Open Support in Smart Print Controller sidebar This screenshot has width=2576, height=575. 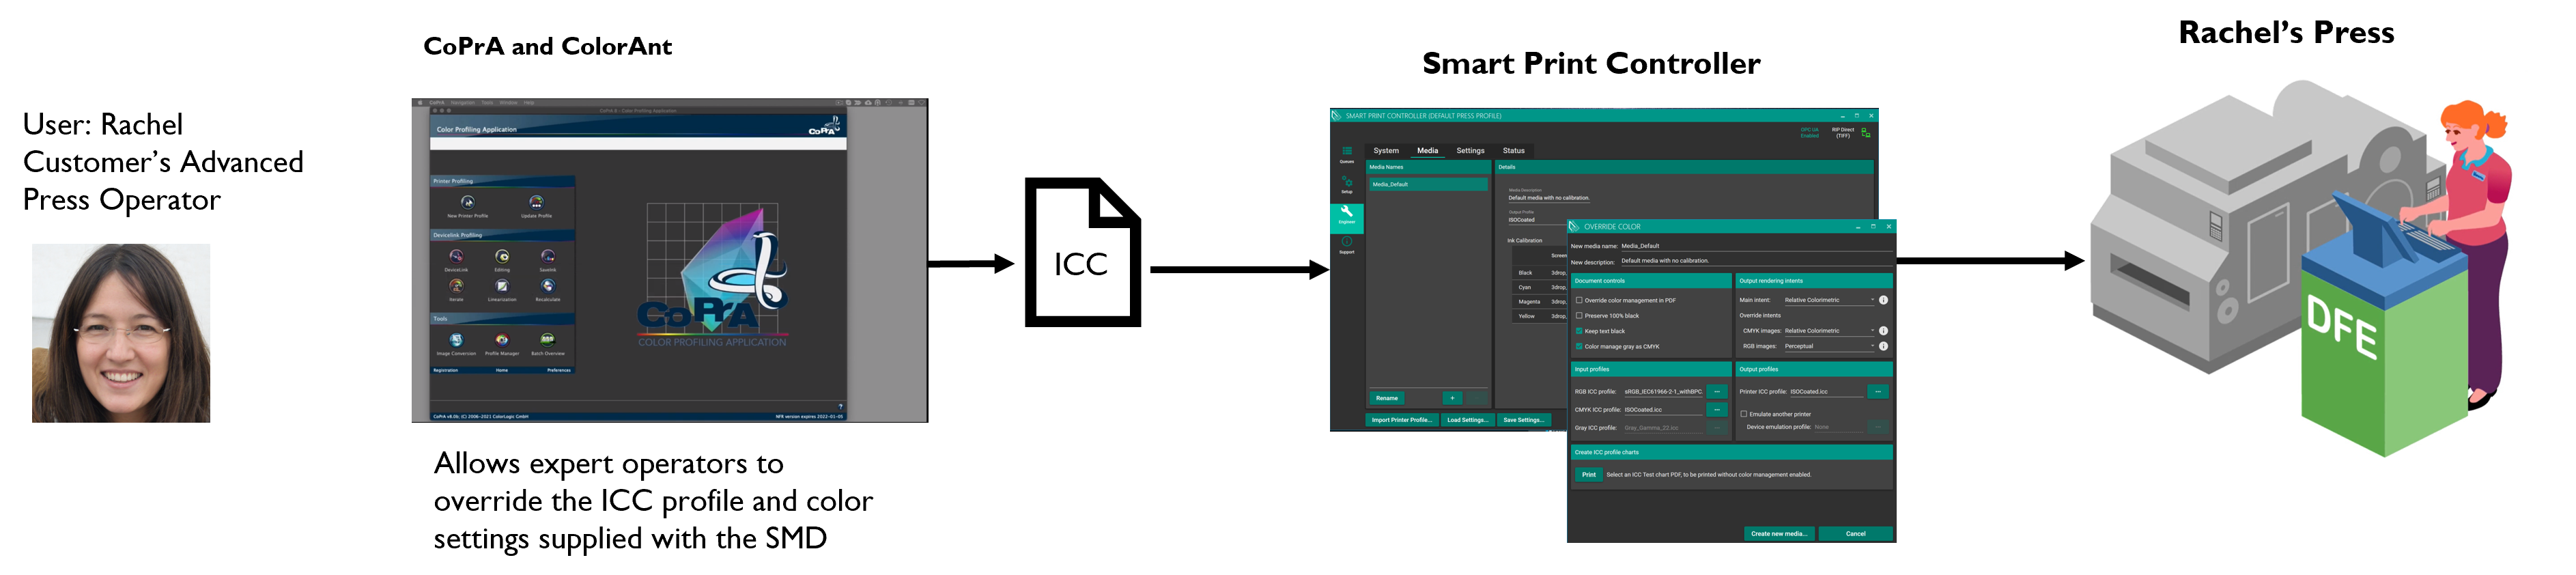coord(1347,245)
